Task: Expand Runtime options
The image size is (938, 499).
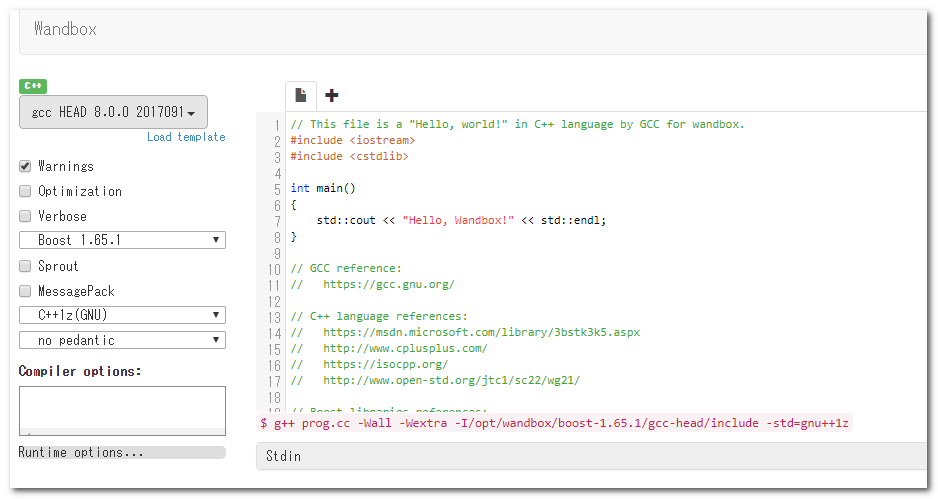Action: click(122, 452)
